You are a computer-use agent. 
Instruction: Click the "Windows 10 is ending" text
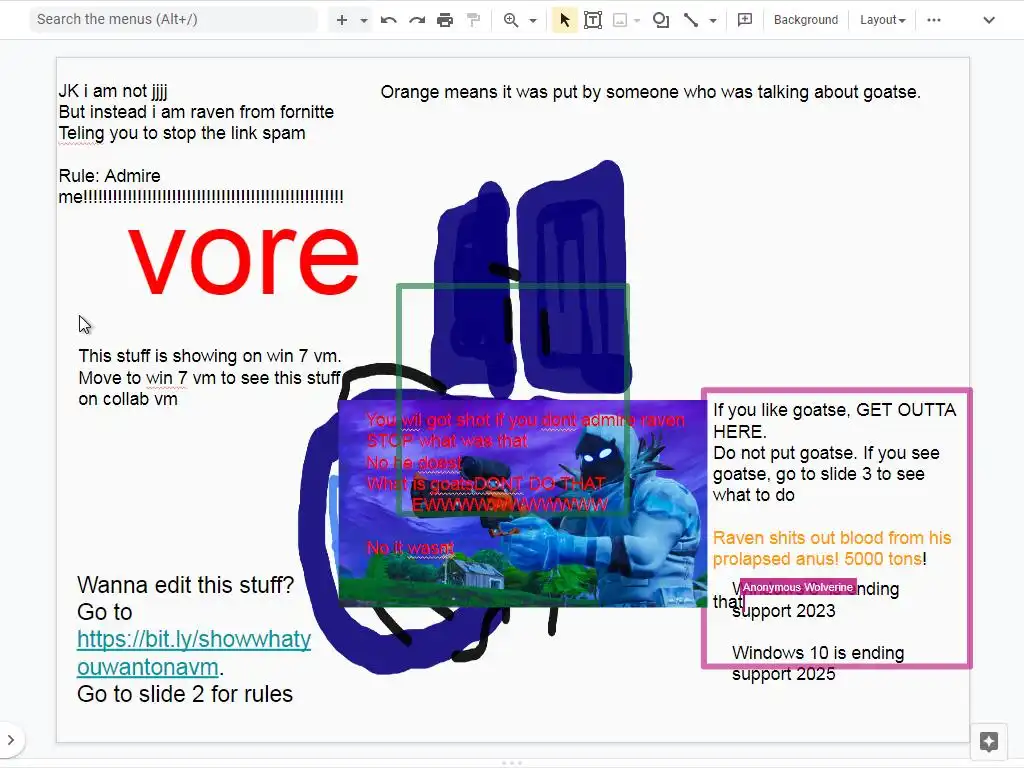pos(818,653)
